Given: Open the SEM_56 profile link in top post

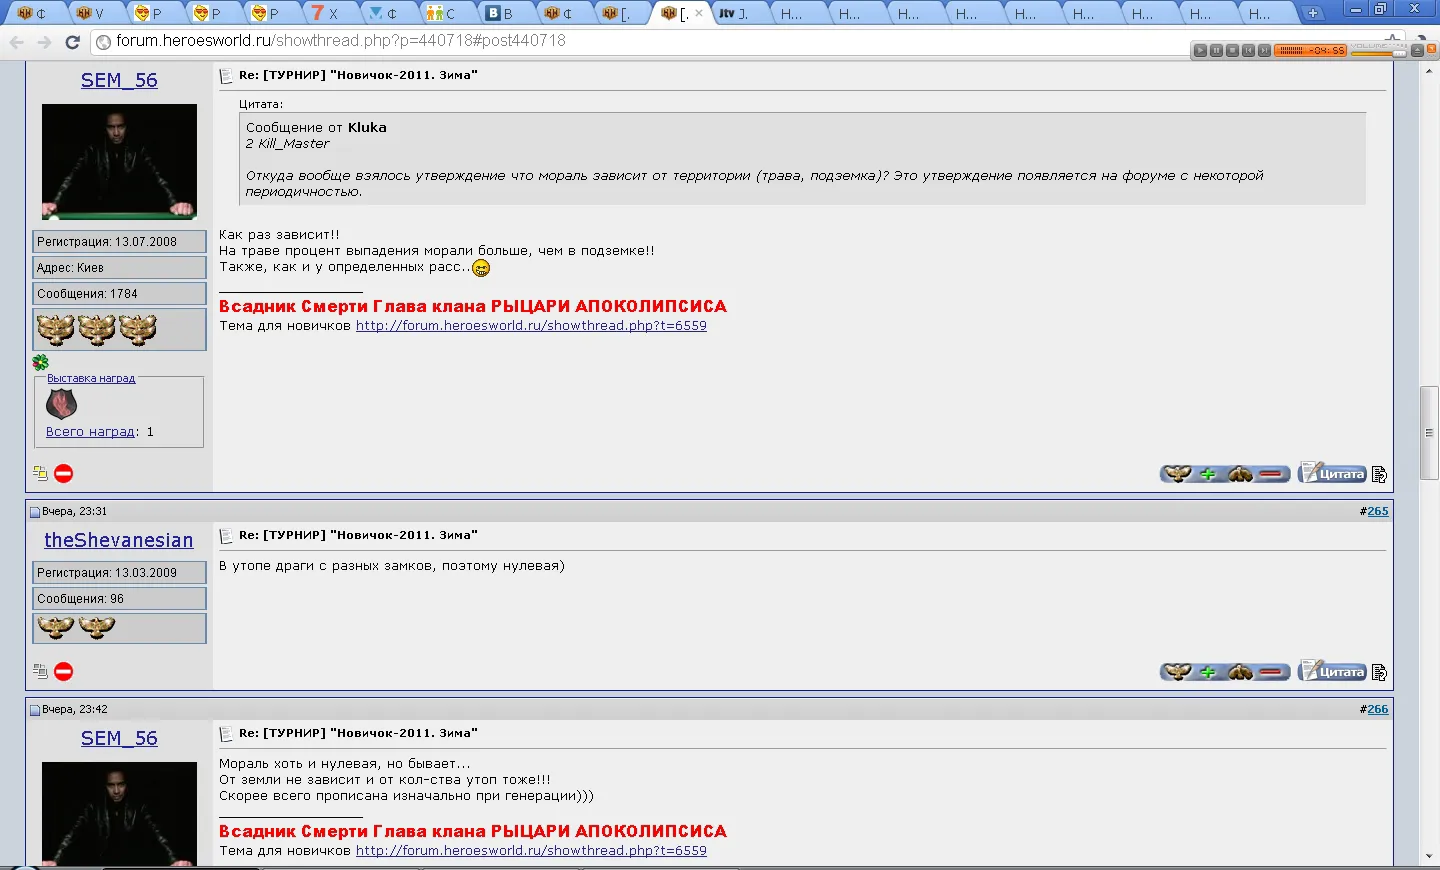Looking at the screenshot, I should coord(119,80).
